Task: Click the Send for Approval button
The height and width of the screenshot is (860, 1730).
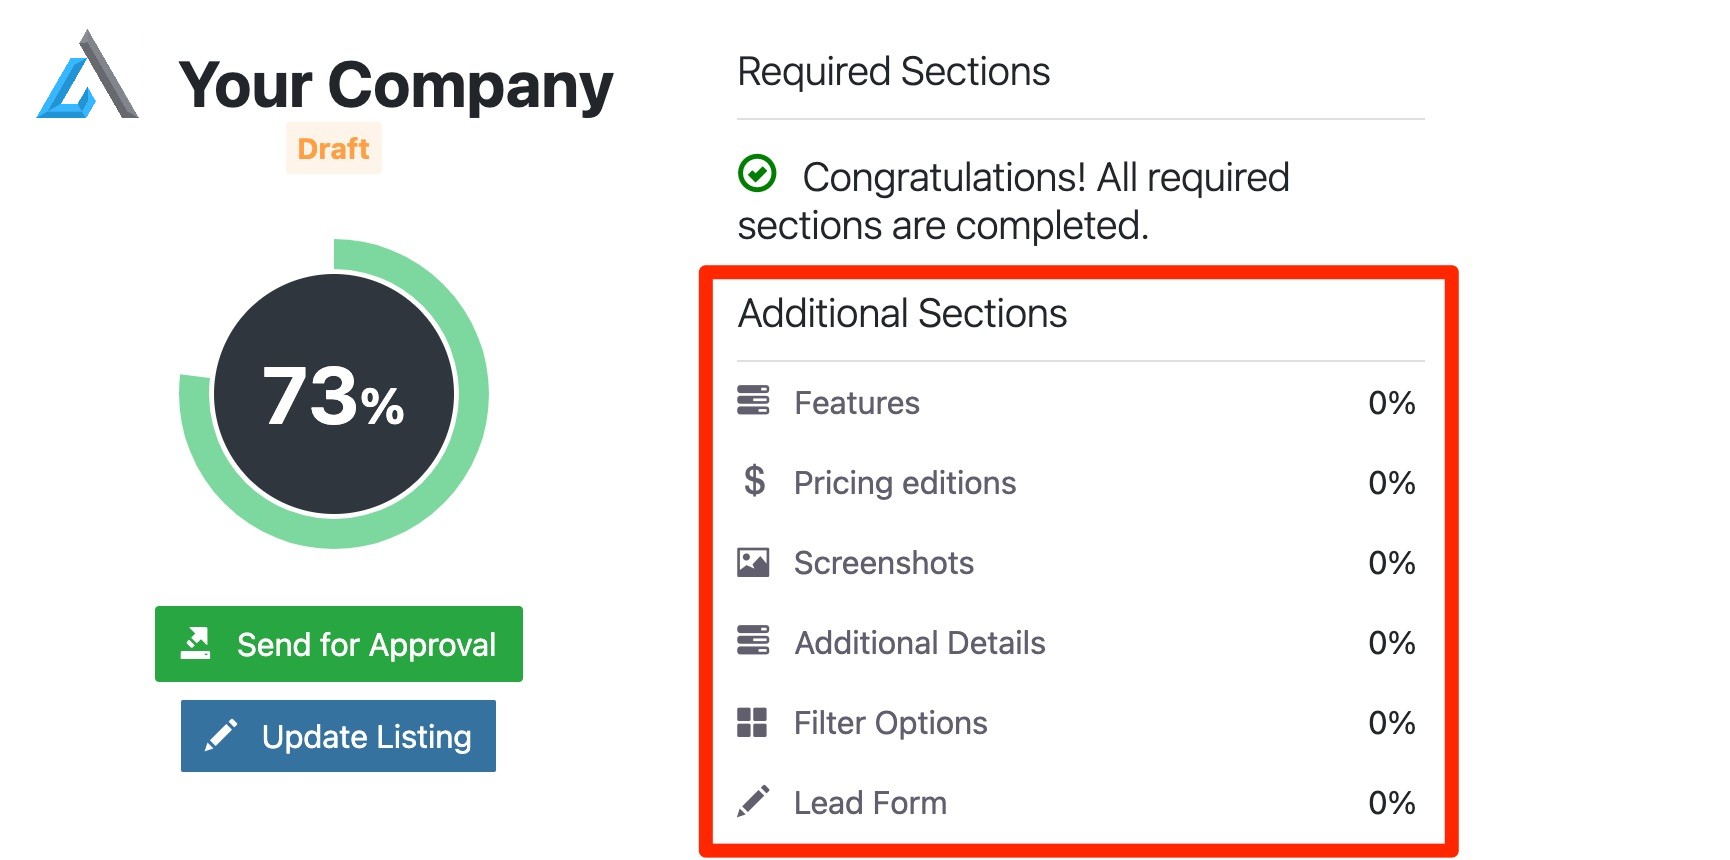Action: 339,644
